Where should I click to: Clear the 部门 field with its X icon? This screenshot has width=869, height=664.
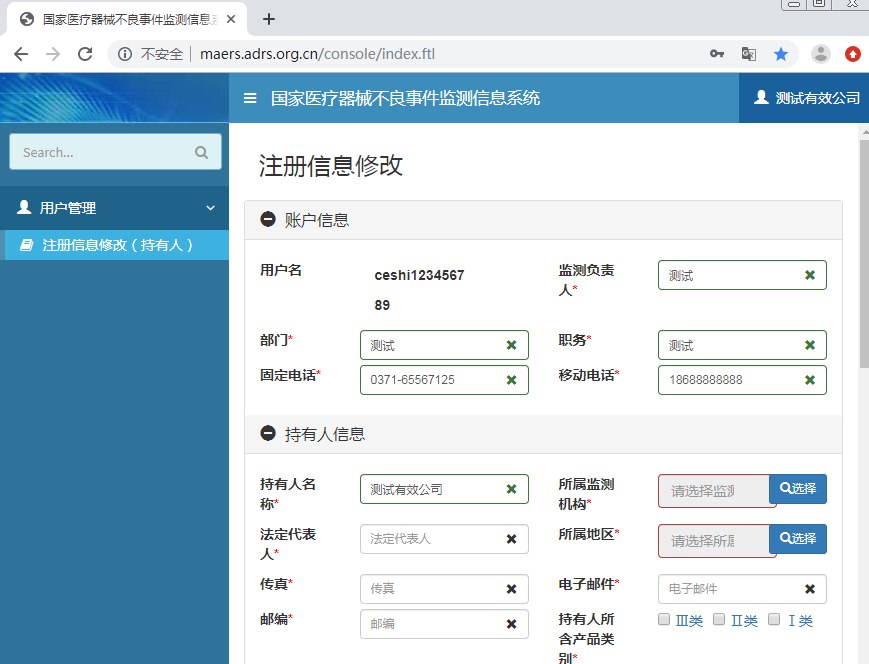511,345
